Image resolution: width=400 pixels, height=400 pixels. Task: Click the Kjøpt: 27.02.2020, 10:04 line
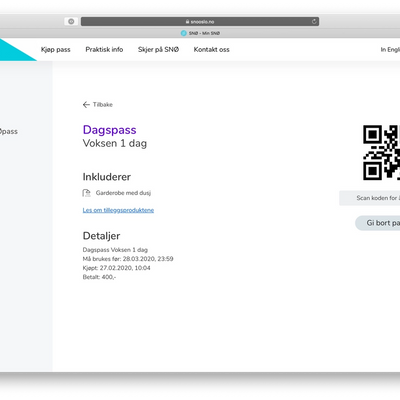click(x=117, y=268)
